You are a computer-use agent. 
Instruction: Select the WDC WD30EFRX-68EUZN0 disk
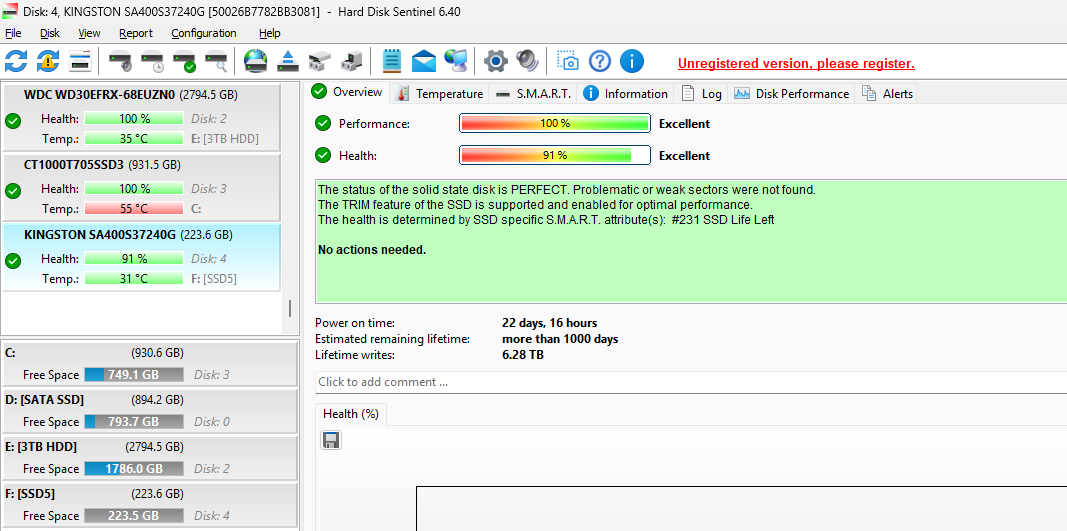pyautogui.click(x=141, y=118)
